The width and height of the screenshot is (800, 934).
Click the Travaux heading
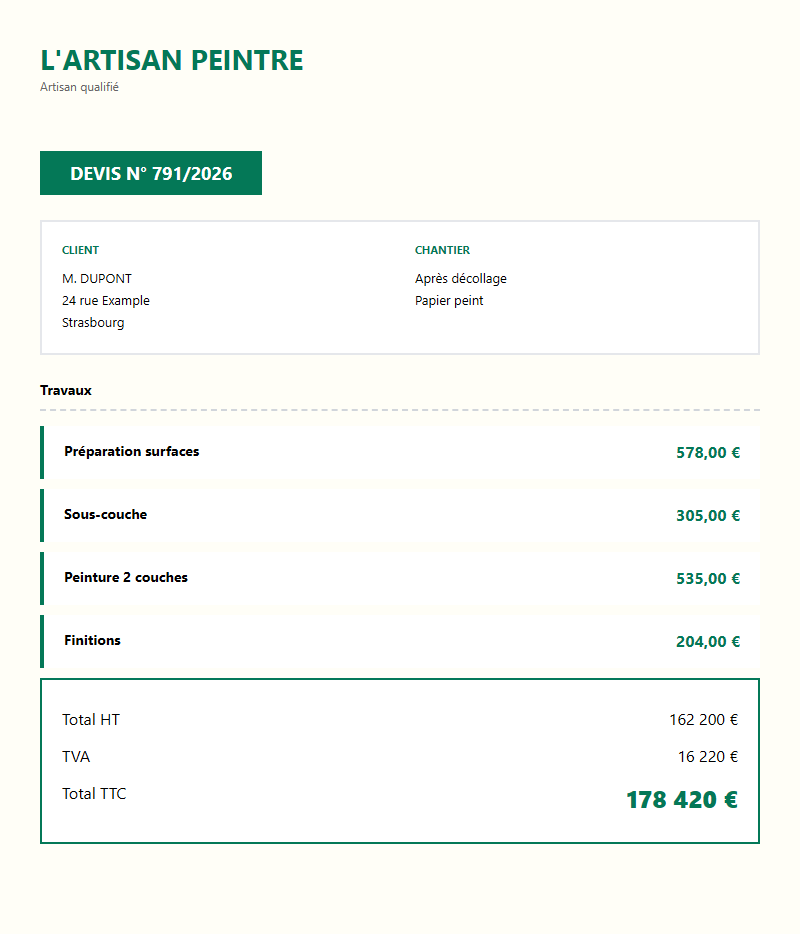[x=66, y=390]
